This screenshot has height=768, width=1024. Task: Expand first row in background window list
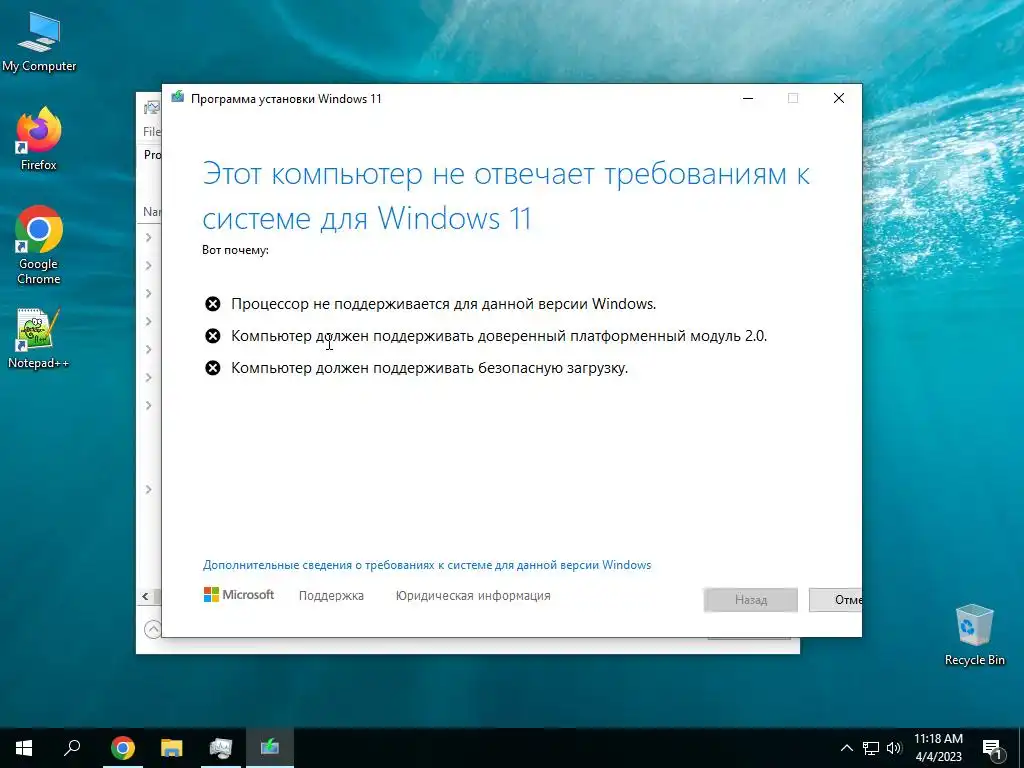tap(148, 237)
